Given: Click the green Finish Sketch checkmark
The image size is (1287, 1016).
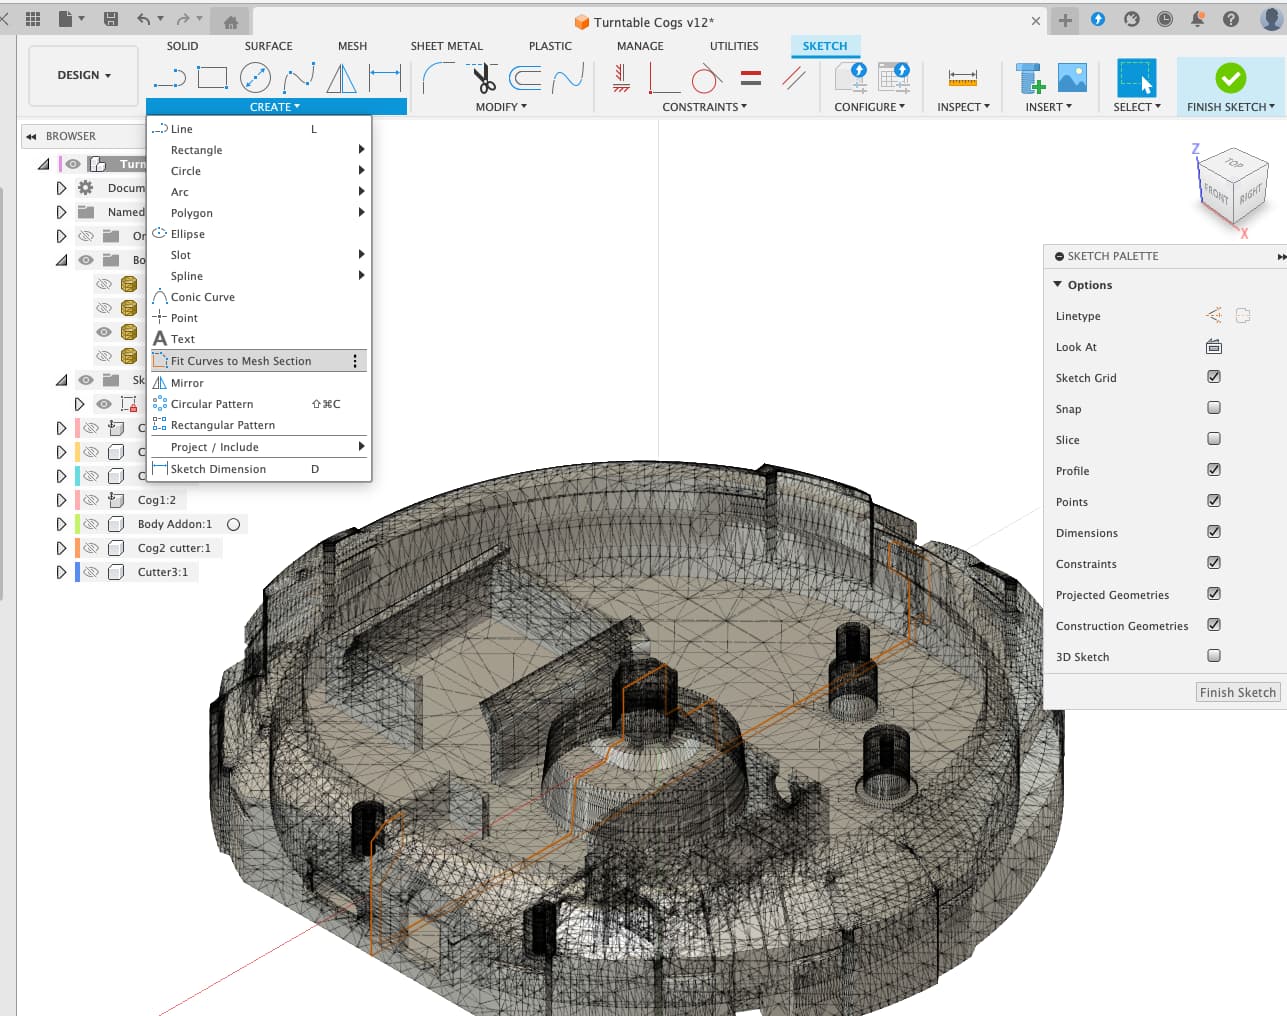Looking at the screenshot, I should coord(1230,78).
